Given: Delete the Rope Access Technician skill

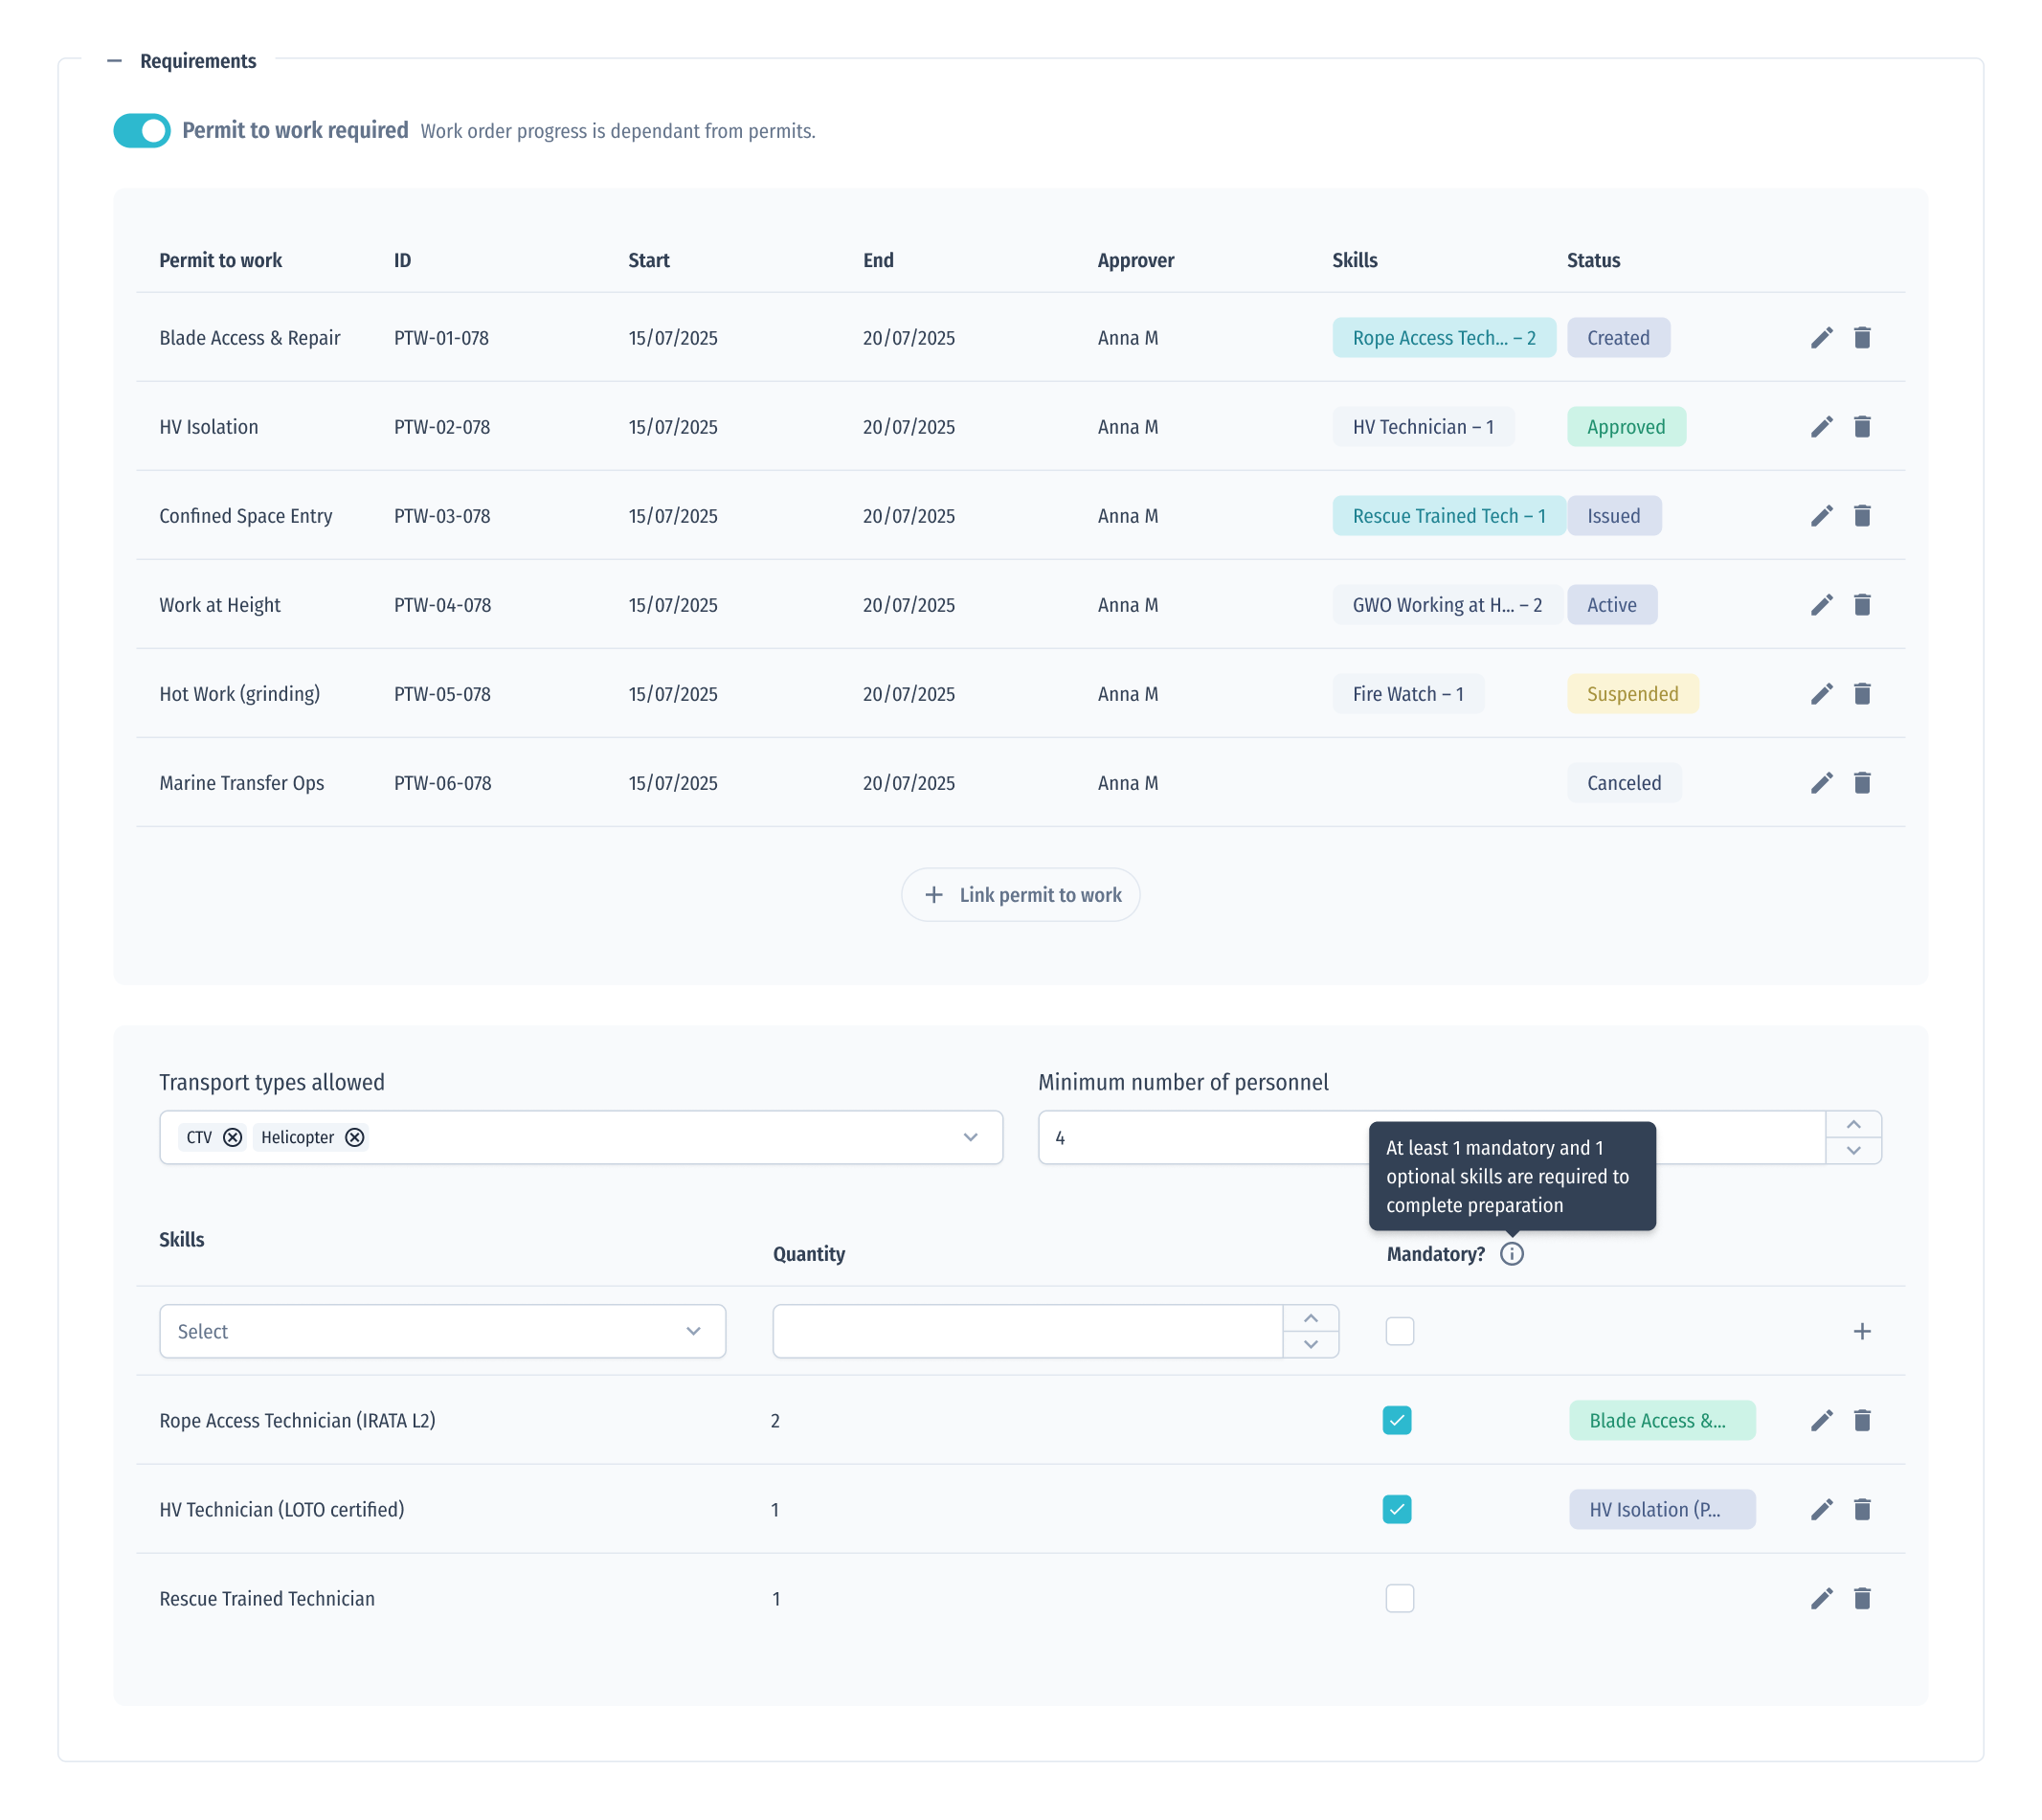Looking at the screenshot, I should [x=1861, y=1420].
